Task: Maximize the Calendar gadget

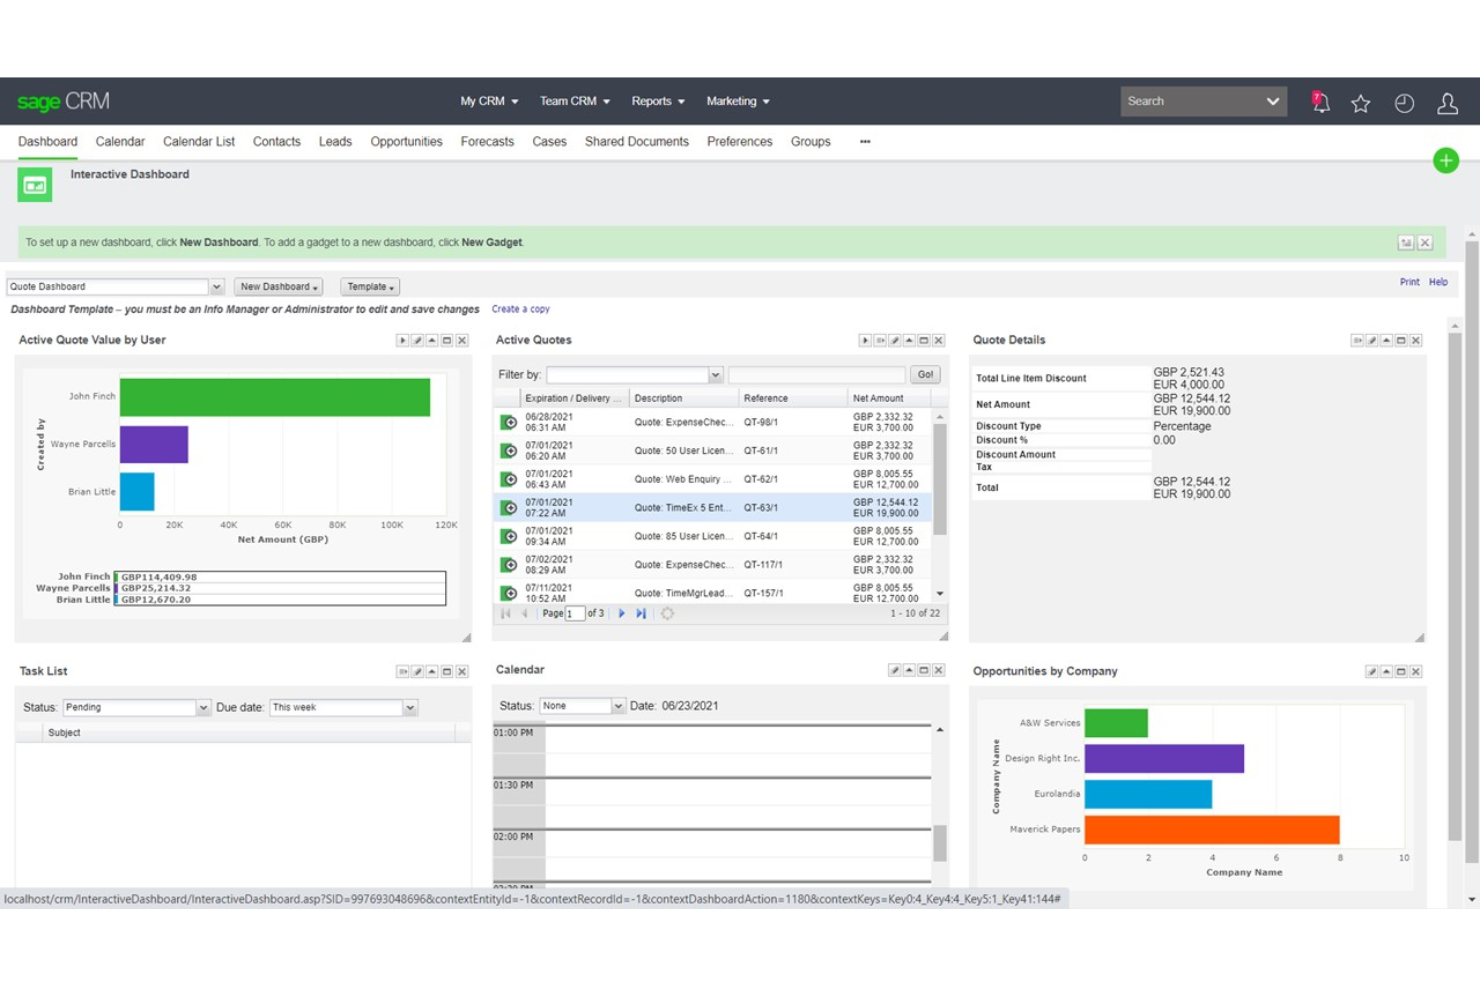Action: tap(924, 670)
